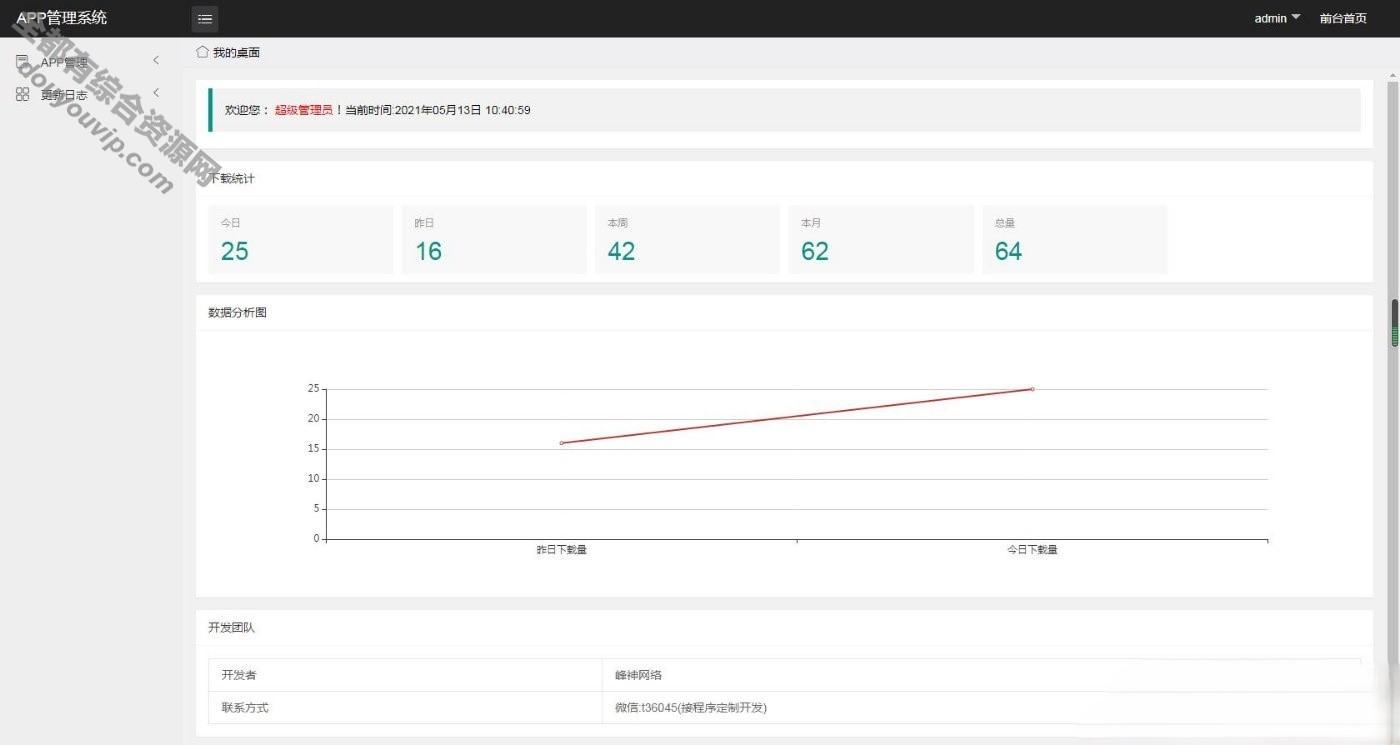The height and width of the screenshot is (745, 1400).
Task: Click the 联系方式 table cell
Action: [405, 707]
